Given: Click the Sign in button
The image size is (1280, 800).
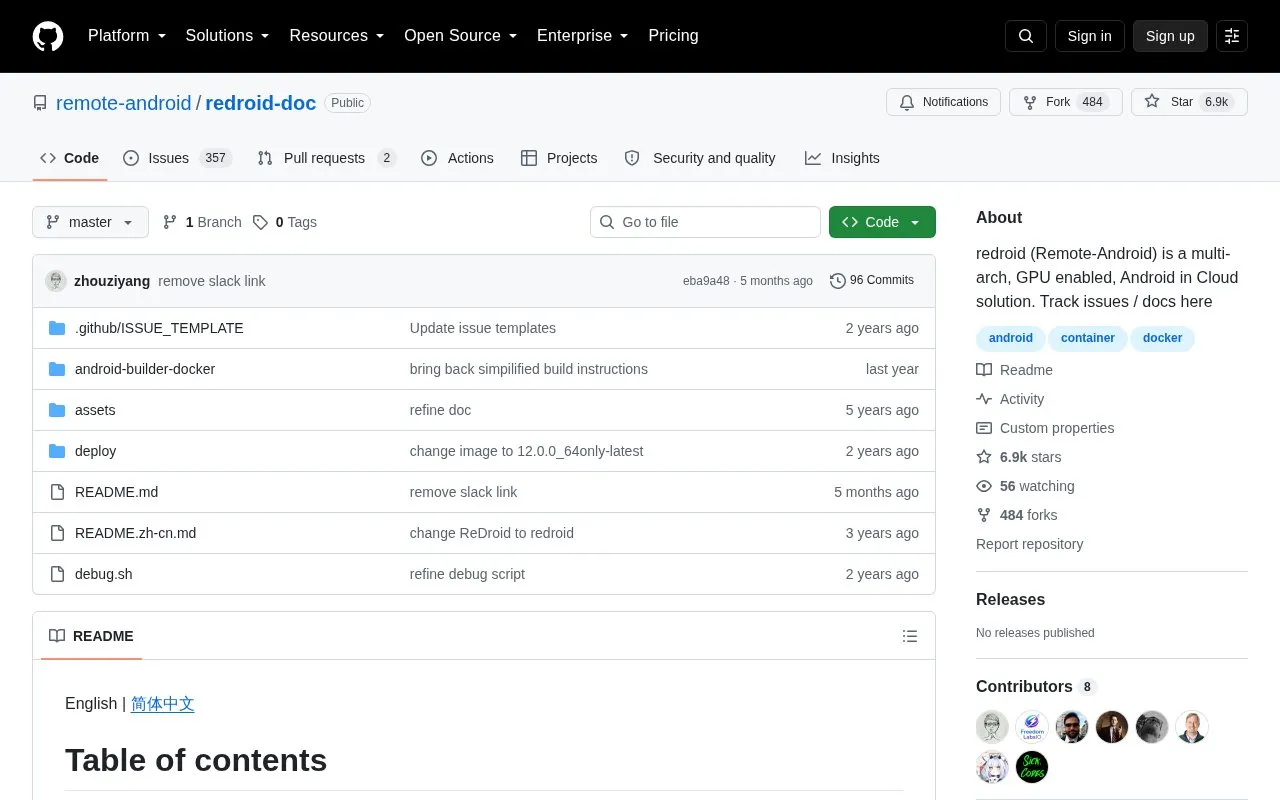Looking at the screenshot, I should pos(1089,36).
